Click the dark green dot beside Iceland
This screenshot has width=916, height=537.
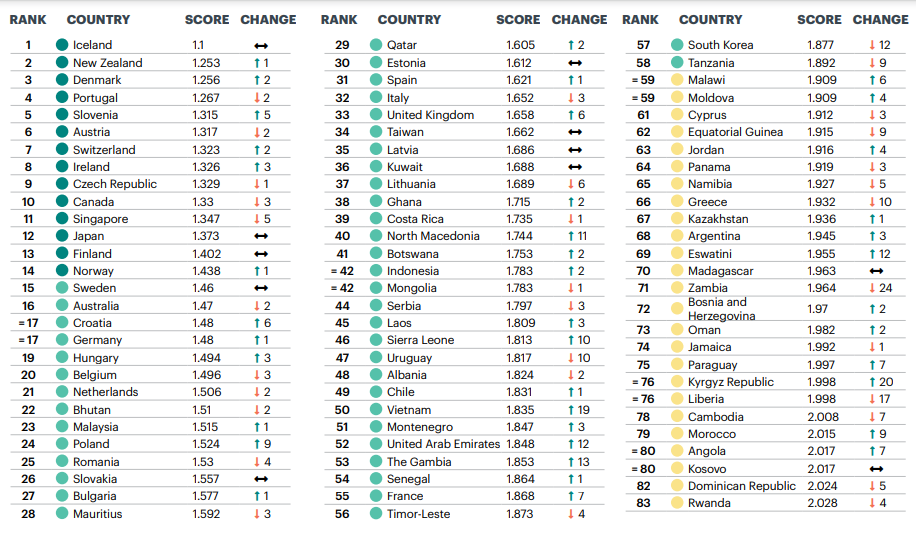62,44
